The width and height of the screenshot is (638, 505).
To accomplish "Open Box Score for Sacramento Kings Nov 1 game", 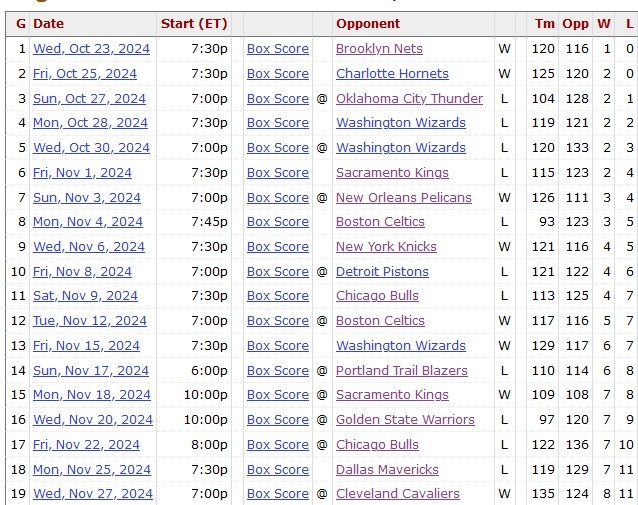I will 278,173.
